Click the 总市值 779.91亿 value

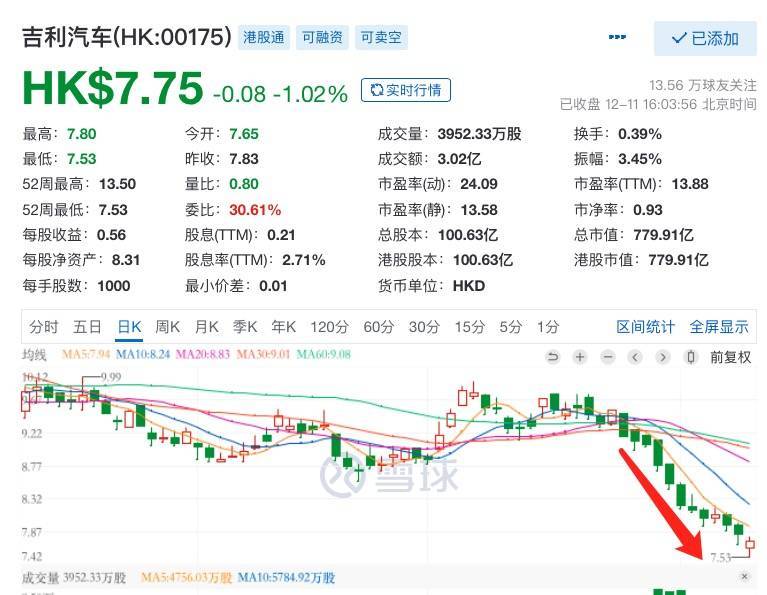[x=663, y=235]
